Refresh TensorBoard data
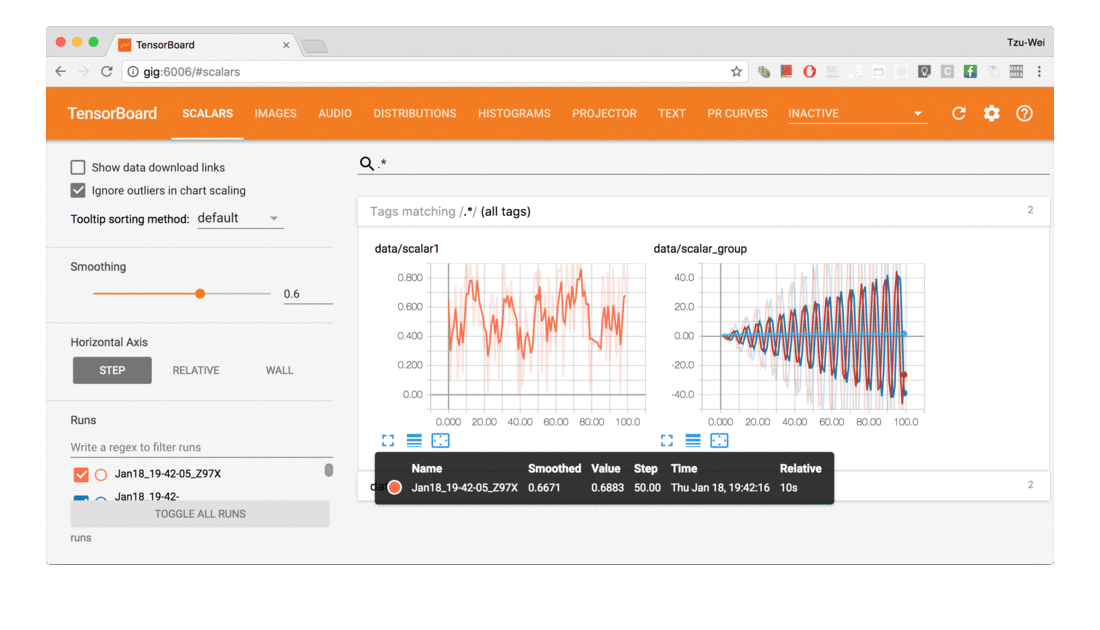The height and width of the screenshot is (630, 1100). click(958, 113)
